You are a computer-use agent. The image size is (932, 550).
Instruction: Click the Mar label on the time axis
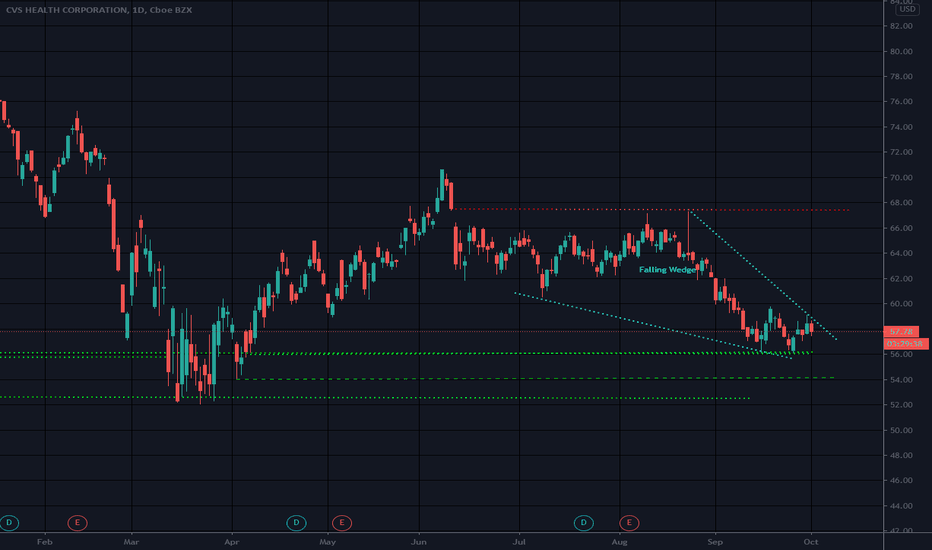[131, 542]
